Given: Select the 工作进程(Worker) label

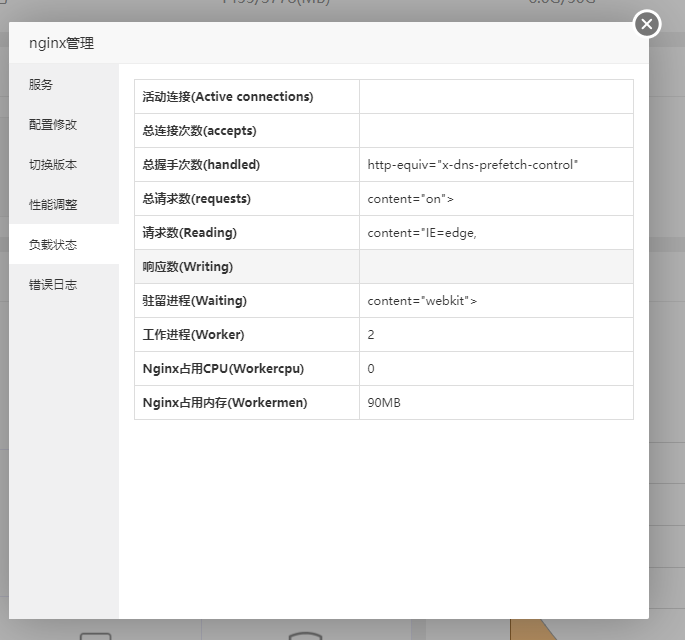Looking at the screenshot, I should click(x=193, y=335).
